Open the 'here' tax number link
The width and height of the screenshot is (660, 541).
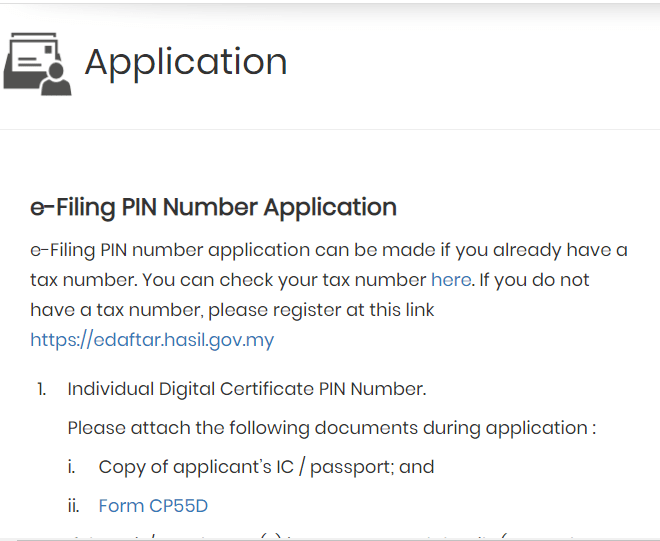click(450, 279)
